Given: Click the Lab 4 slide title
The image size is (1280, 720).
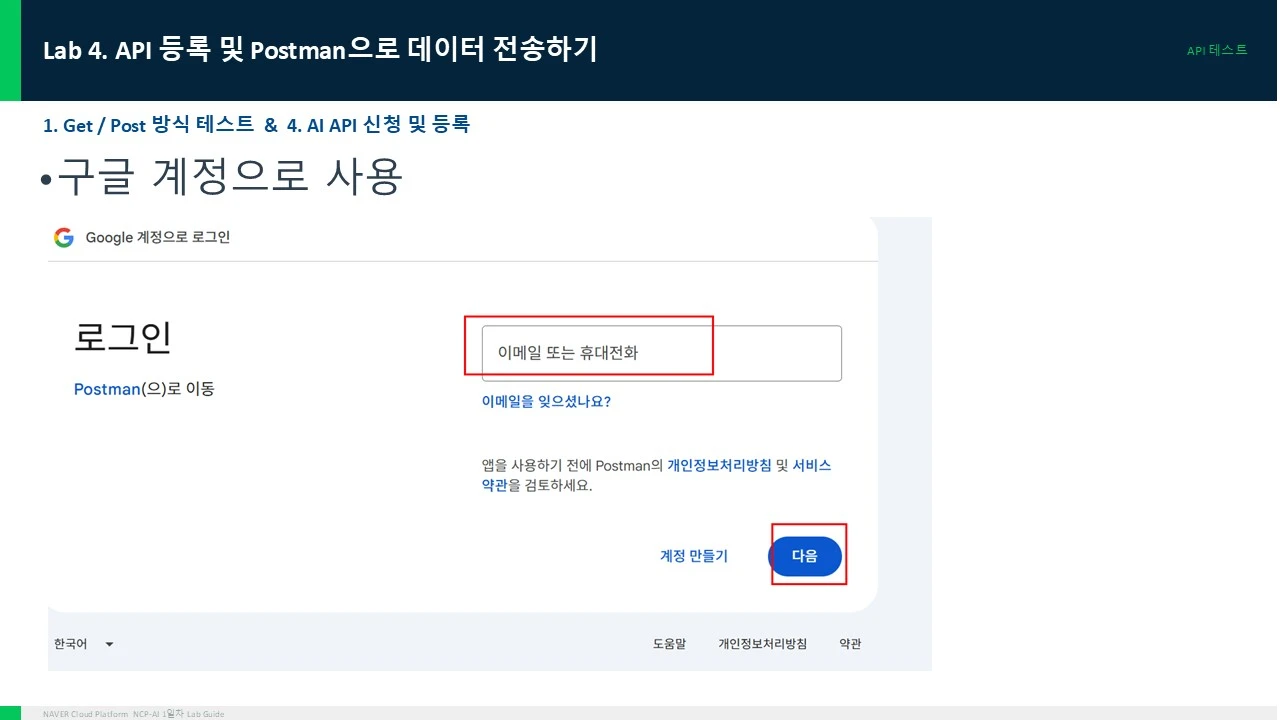Looking at the screenshot, I should [x=320, y=50].
